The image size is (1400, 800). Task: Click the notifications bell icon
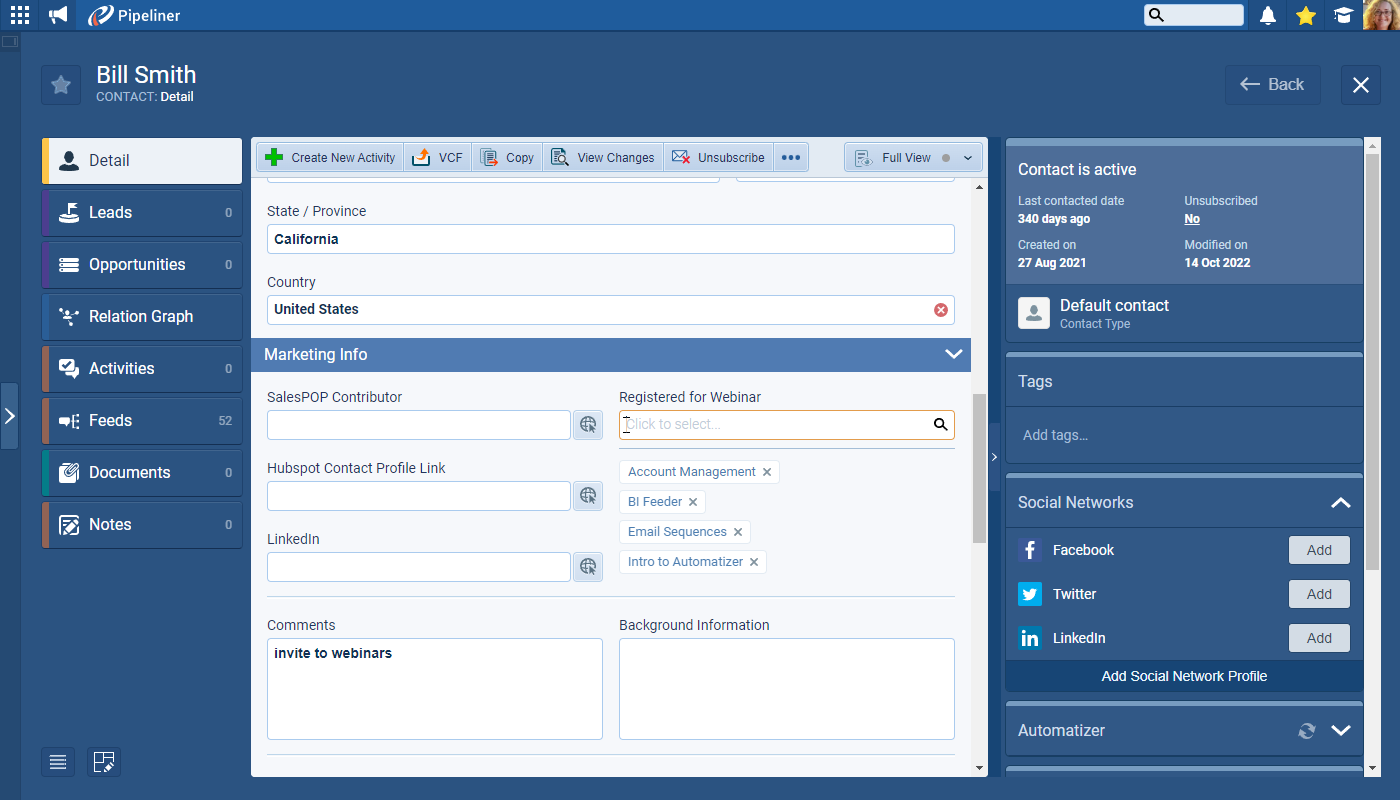(x=1268, y=15)
